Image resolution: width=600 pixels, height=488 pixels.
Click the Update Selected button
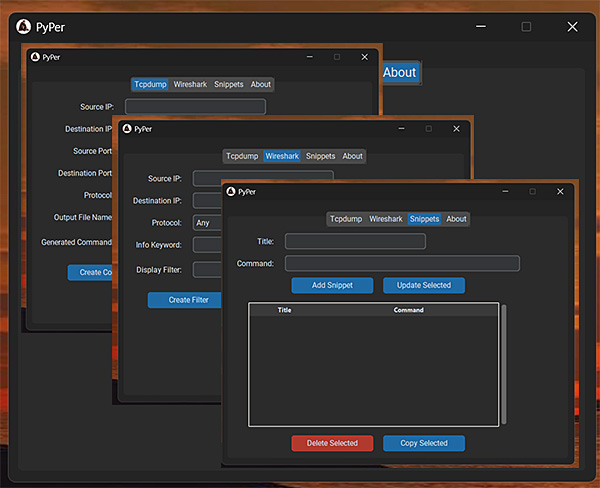click(x=424, y=286)
